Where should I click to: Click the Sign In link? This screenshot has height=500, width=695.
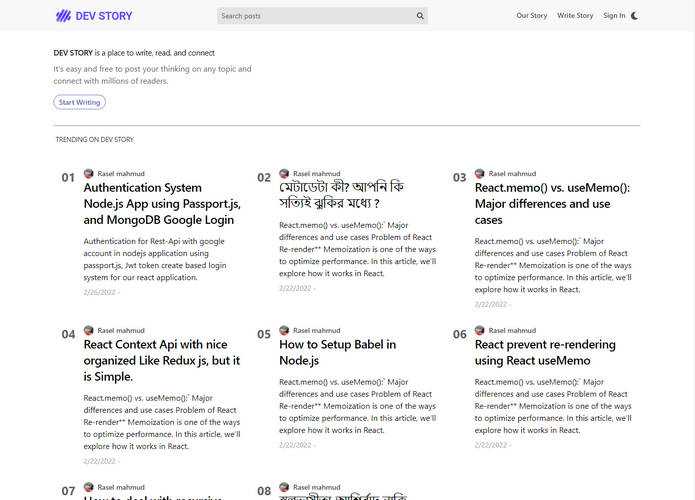(x=614, y=16)
